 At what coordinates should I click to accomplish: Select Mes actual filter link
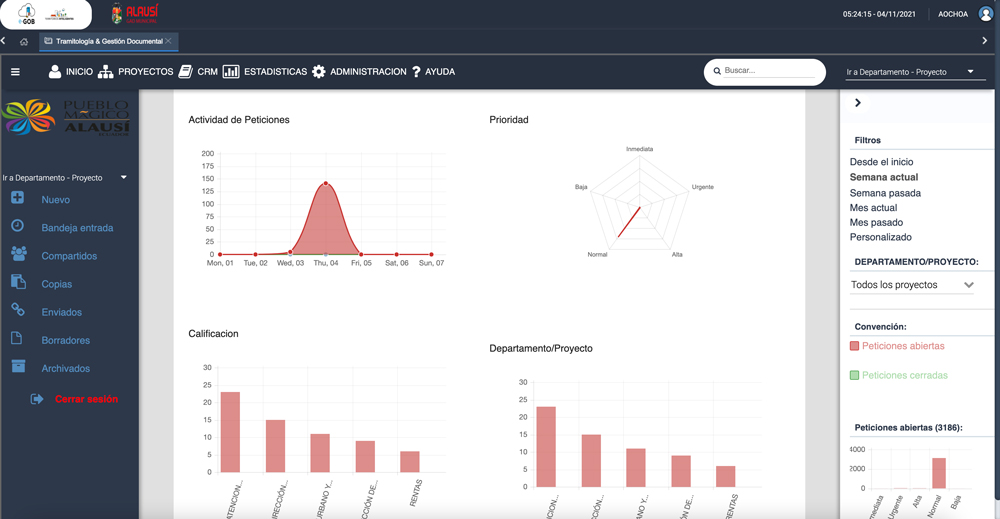pos(873,208)
